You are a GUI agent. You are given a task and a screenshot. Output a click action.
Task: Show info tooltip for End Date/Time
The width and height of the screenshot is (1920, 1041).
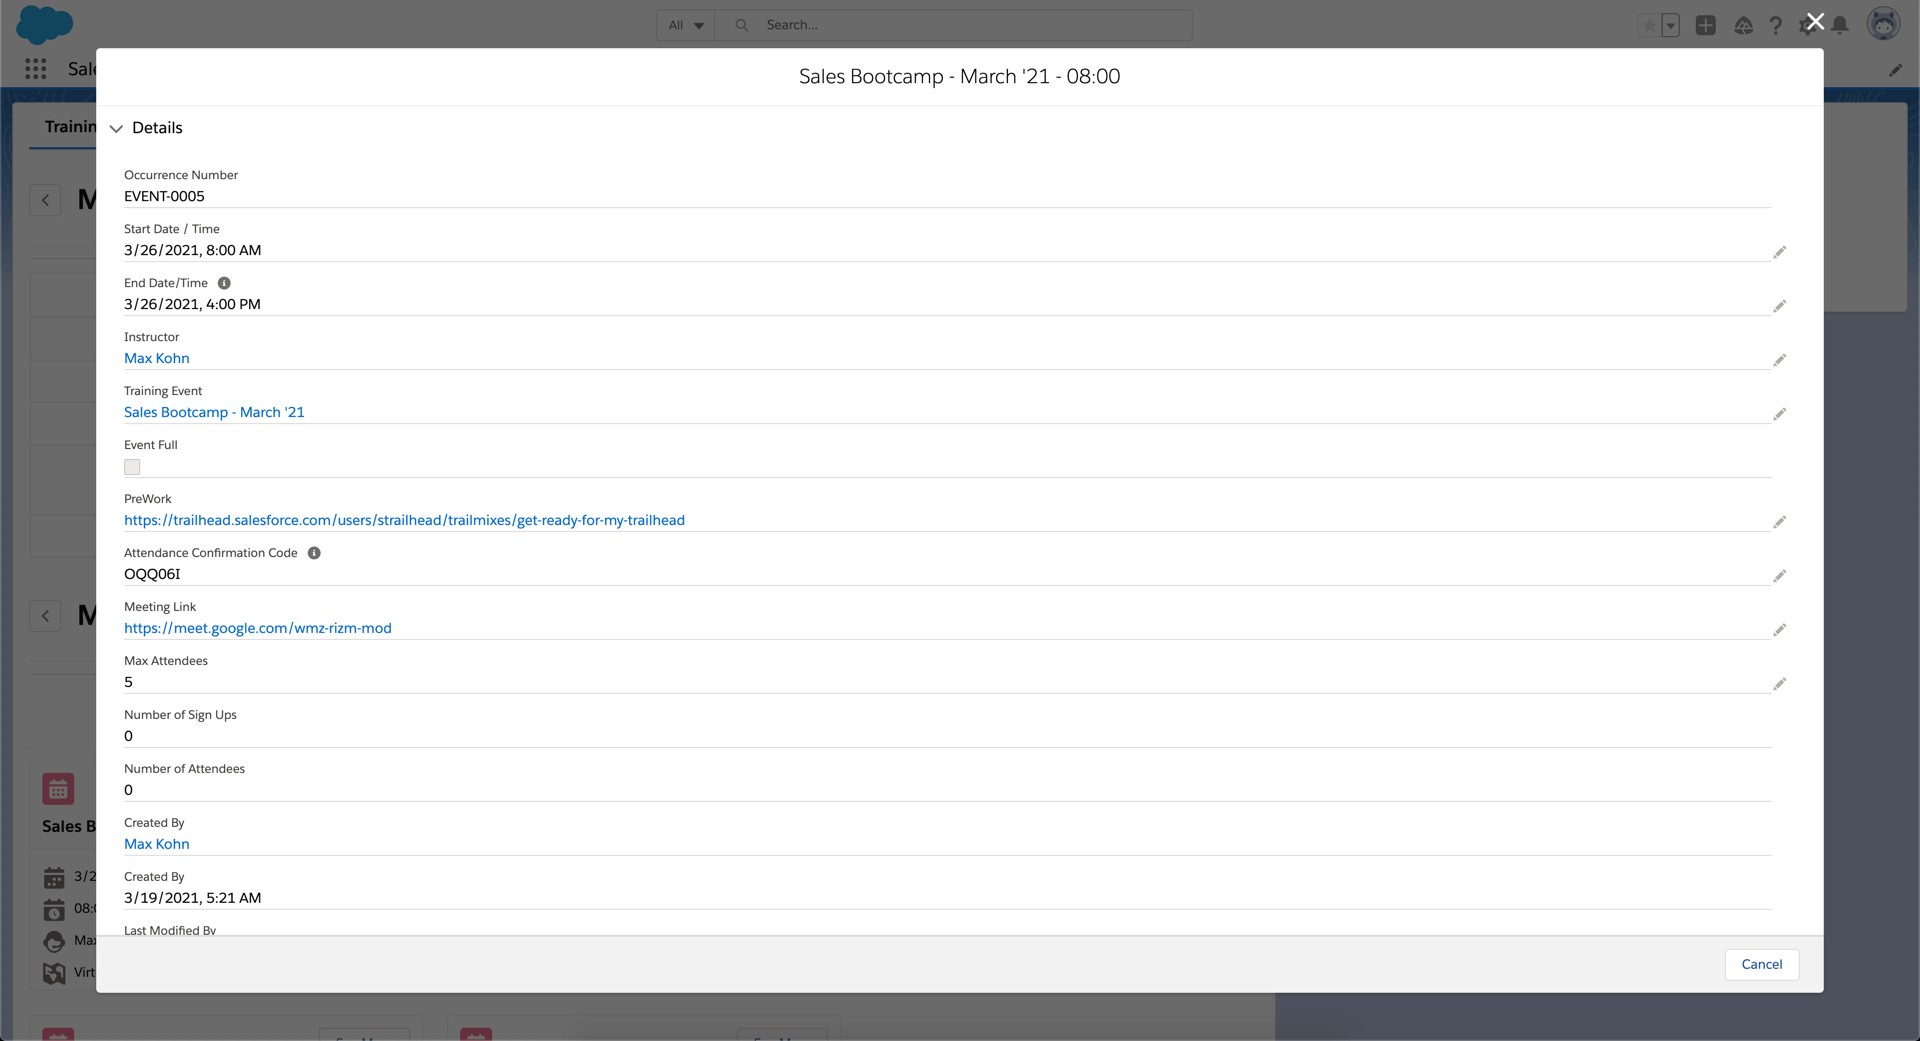[224, 283]
